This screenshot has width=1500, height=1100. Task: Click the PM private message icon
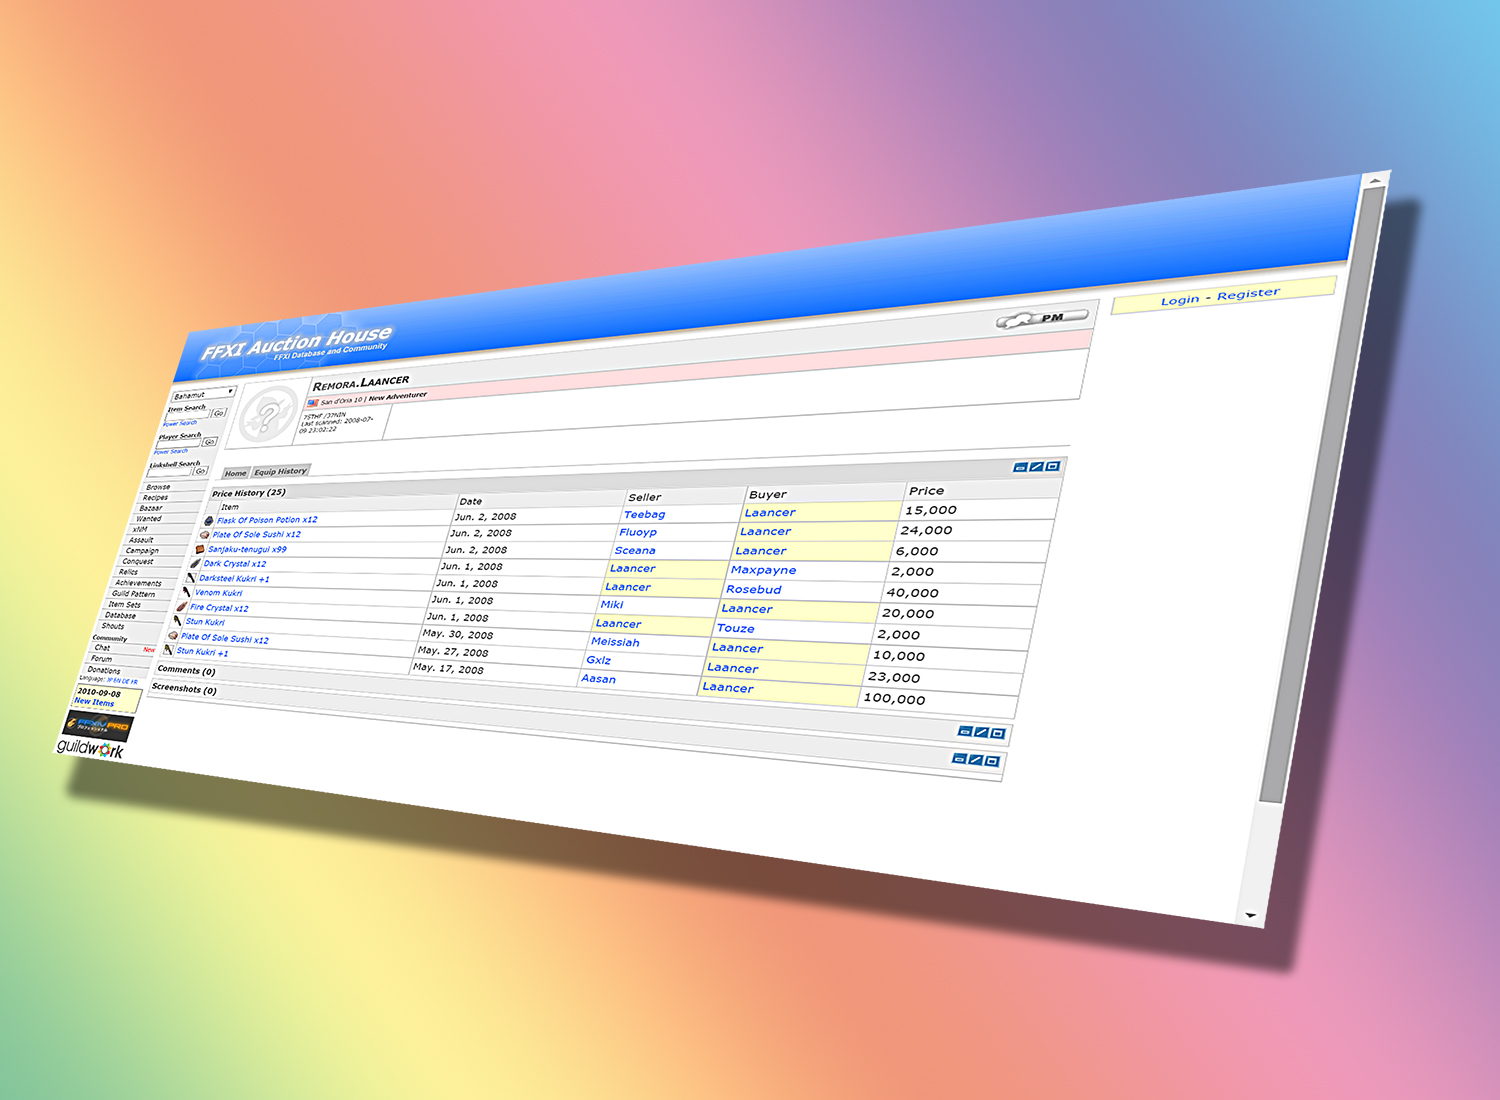[x=1042, y=319]
